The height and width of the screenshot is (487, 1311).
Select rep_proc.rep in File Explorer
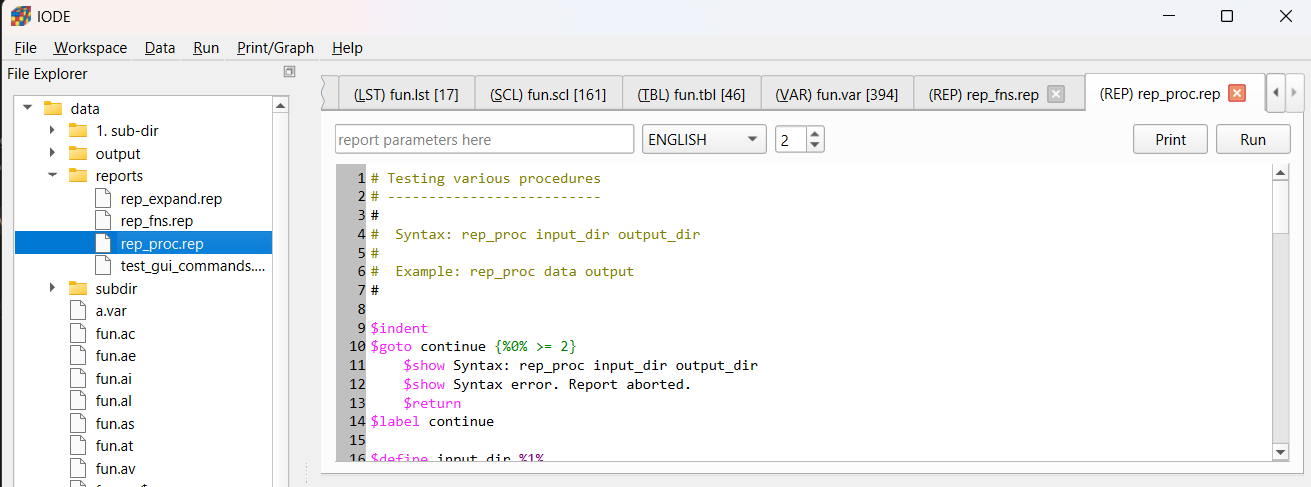[161, 243]
